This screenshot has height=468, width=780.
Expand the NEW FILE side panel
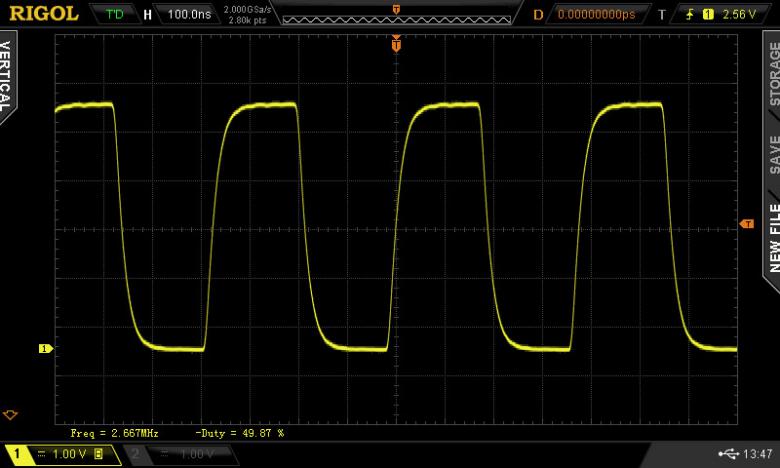pyautogui.click(x=772, y=236)
